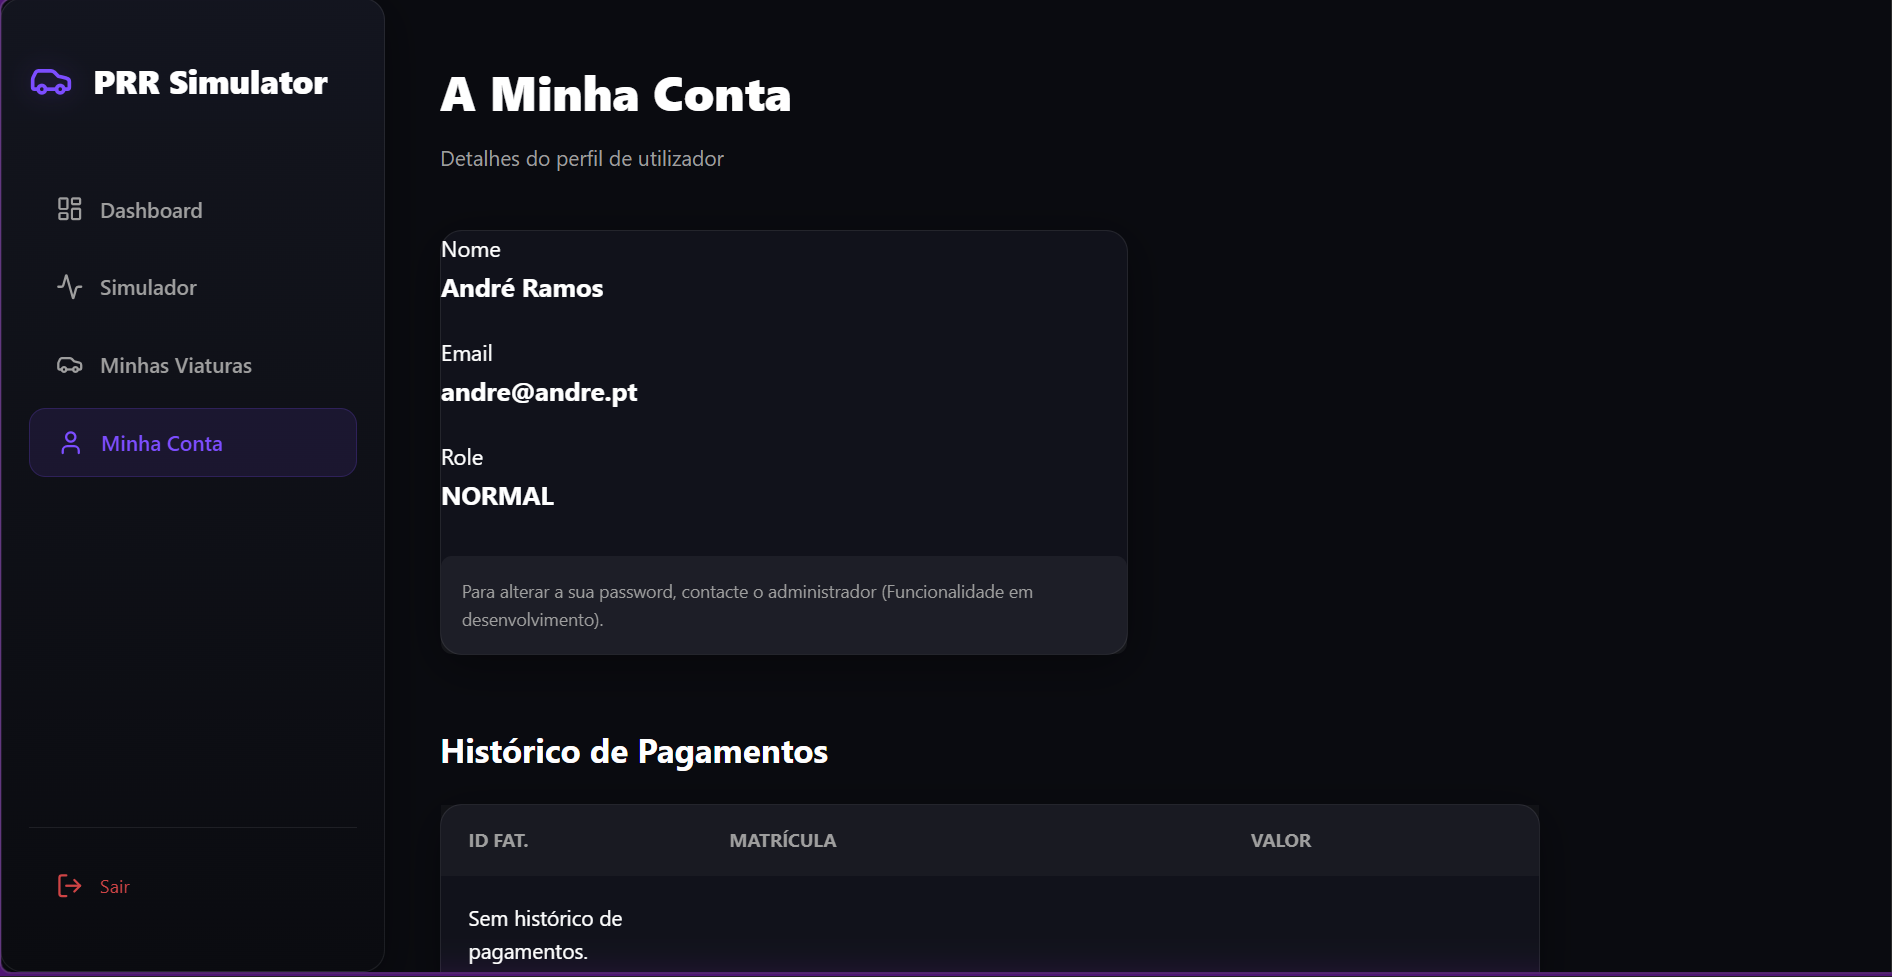Viewport: 1892px width, 977px height.
Task: Click the logout arrow icon beside Sair
Action: click(68, 886)
